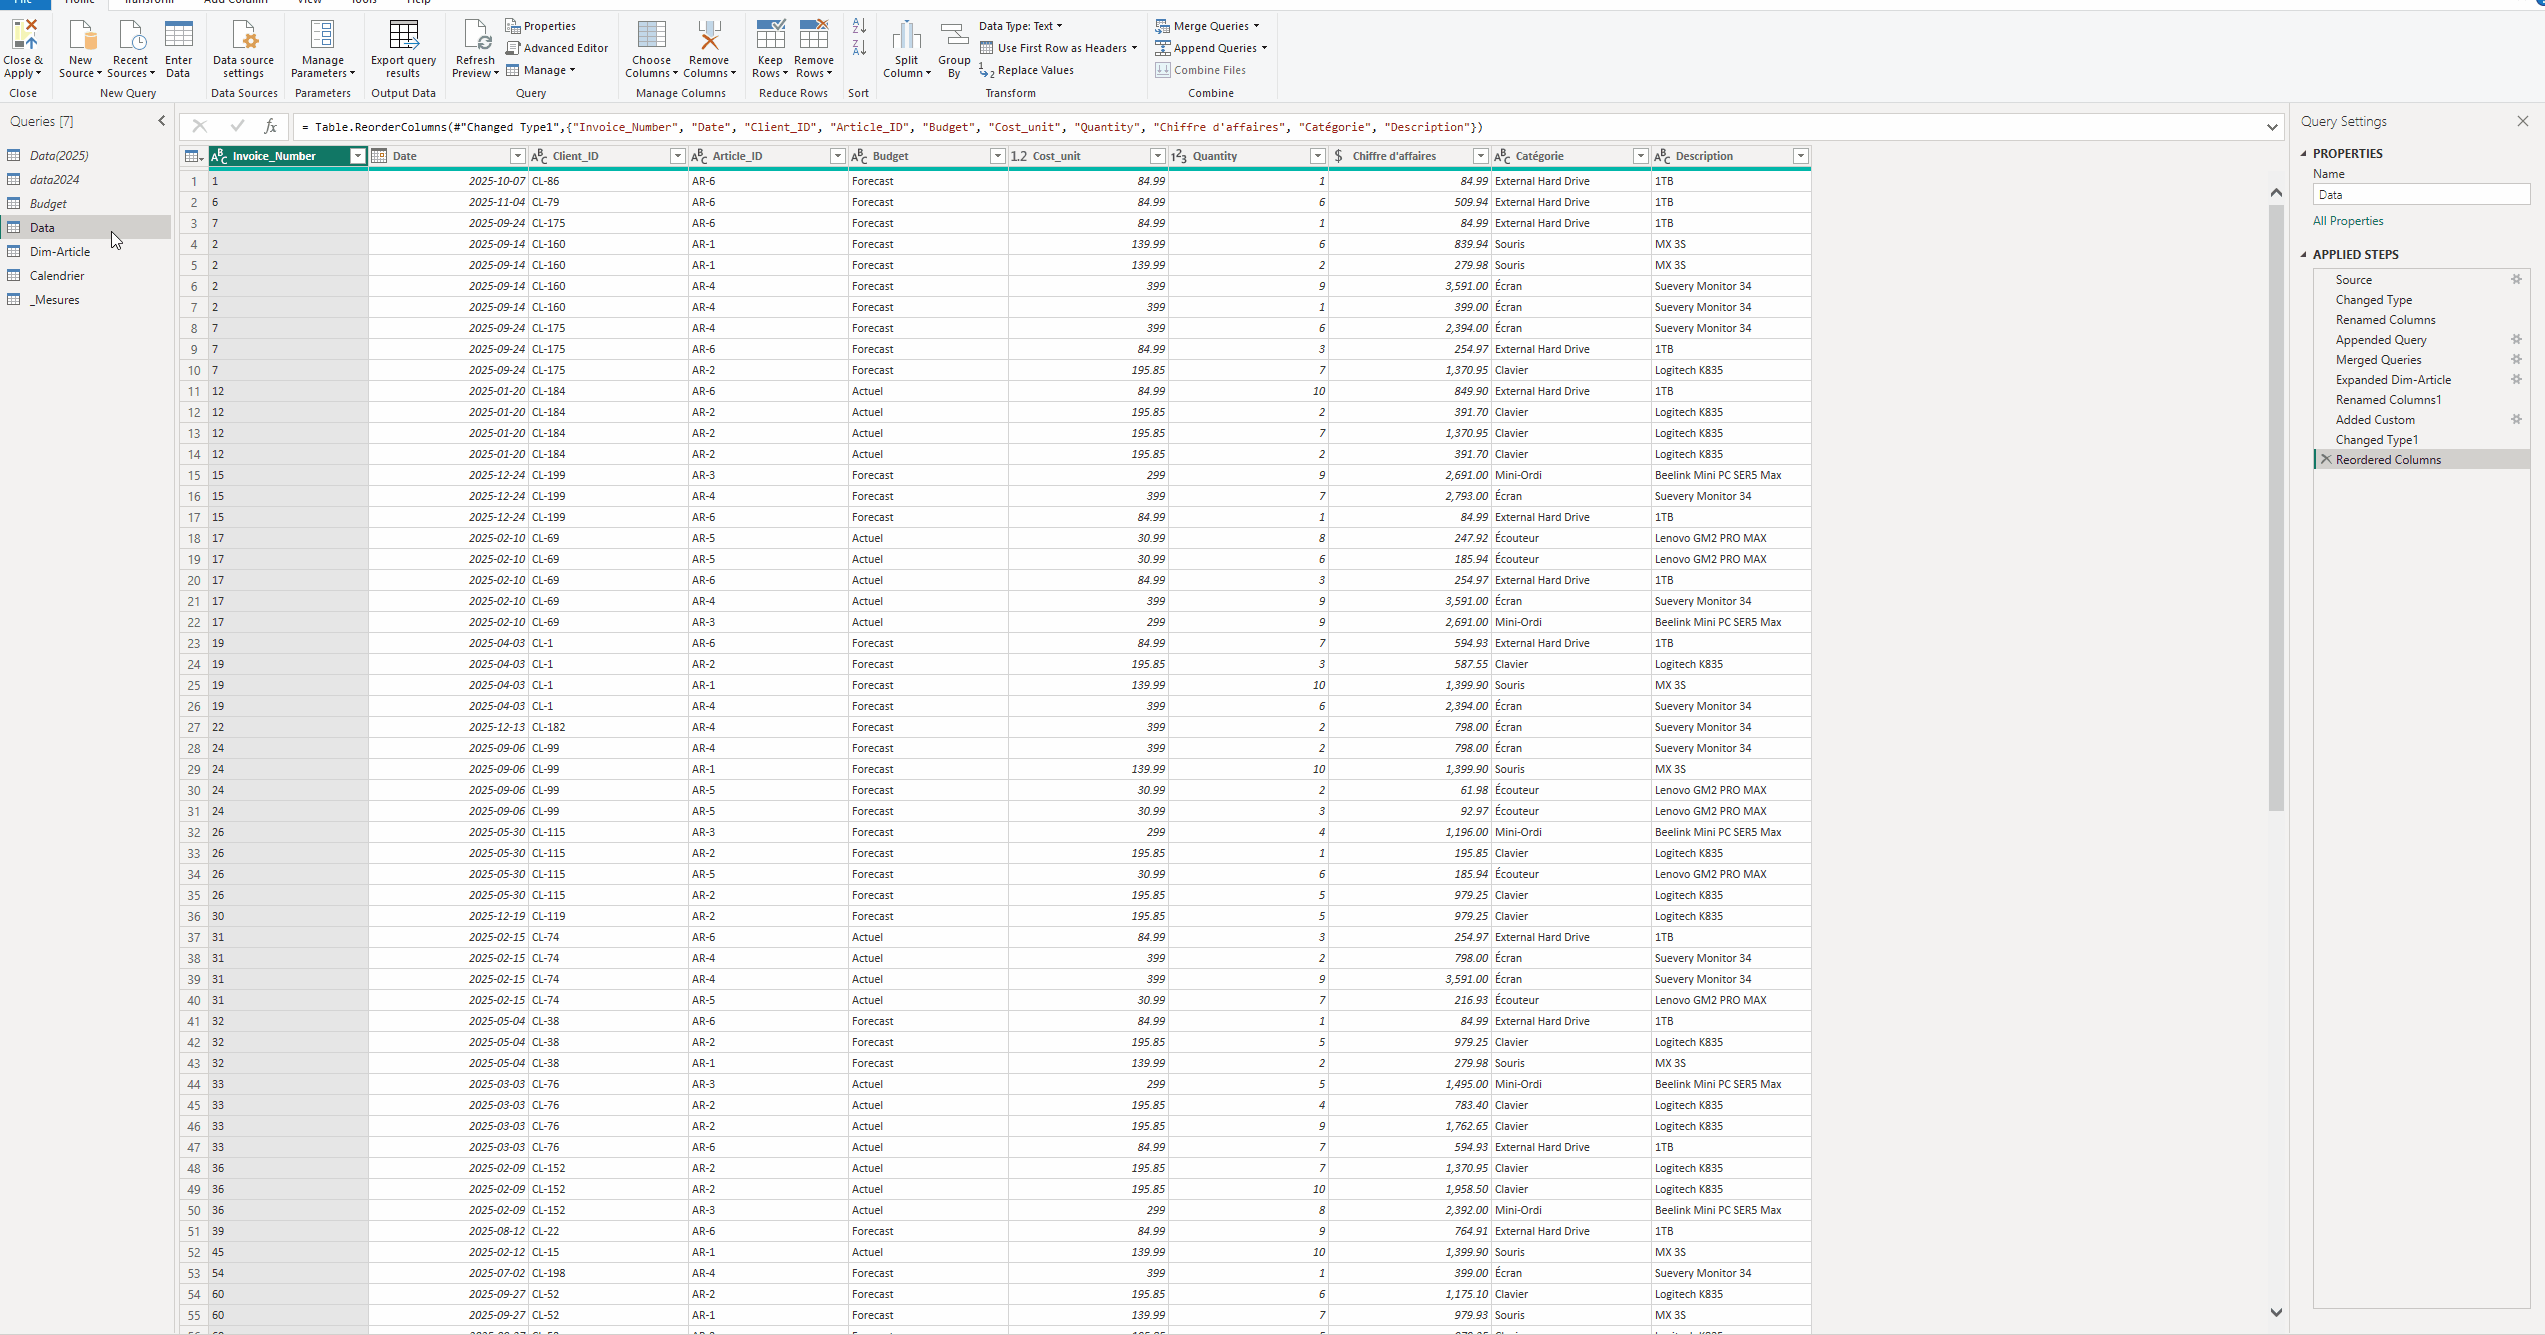2545x1335 pixels.
Task: Open the Client_ID column filter dropdown
Action: [677, 156]
